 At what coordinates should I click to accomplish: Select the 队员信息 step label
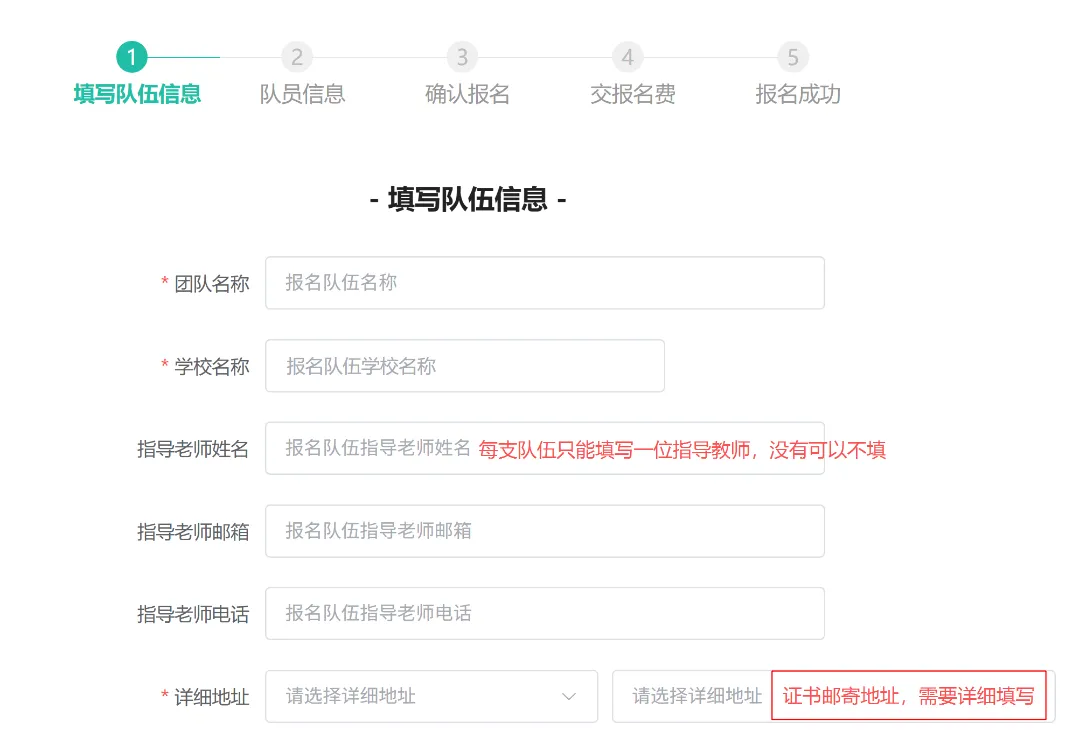click(x=302, y=94)
